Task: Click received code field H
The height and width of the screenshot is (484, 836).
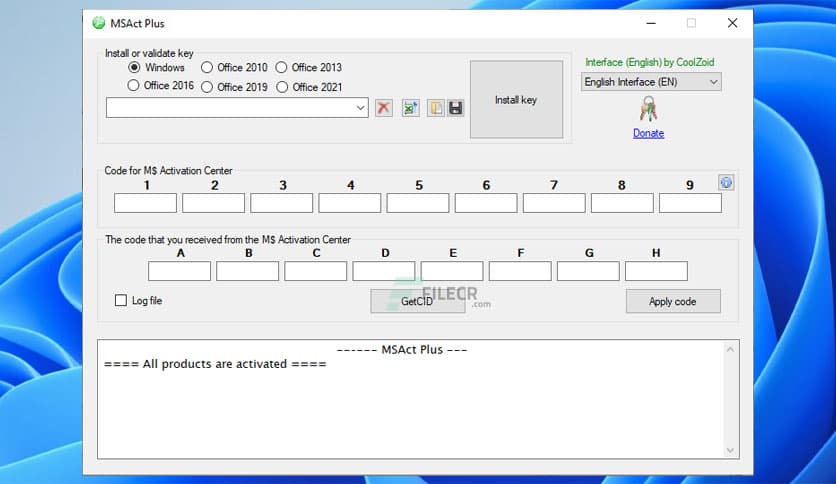Action: click(x=656, y=271)
